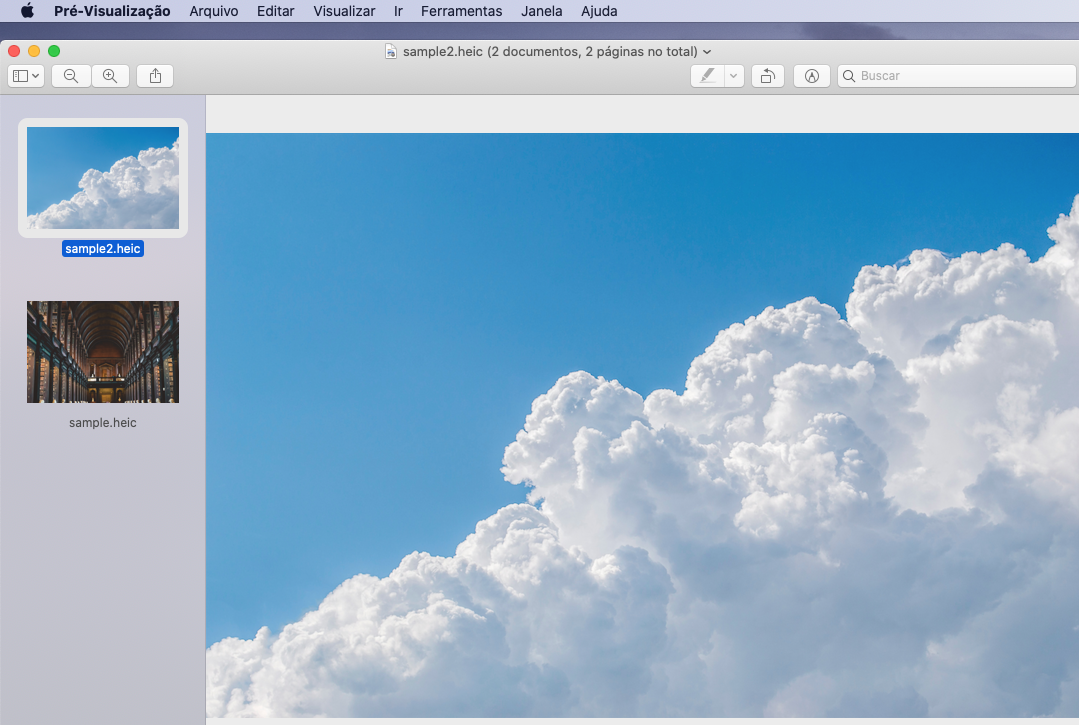Click the sample.heic file name label
The height and width of the screenshot is (725, 1079).
click(103, 422)
